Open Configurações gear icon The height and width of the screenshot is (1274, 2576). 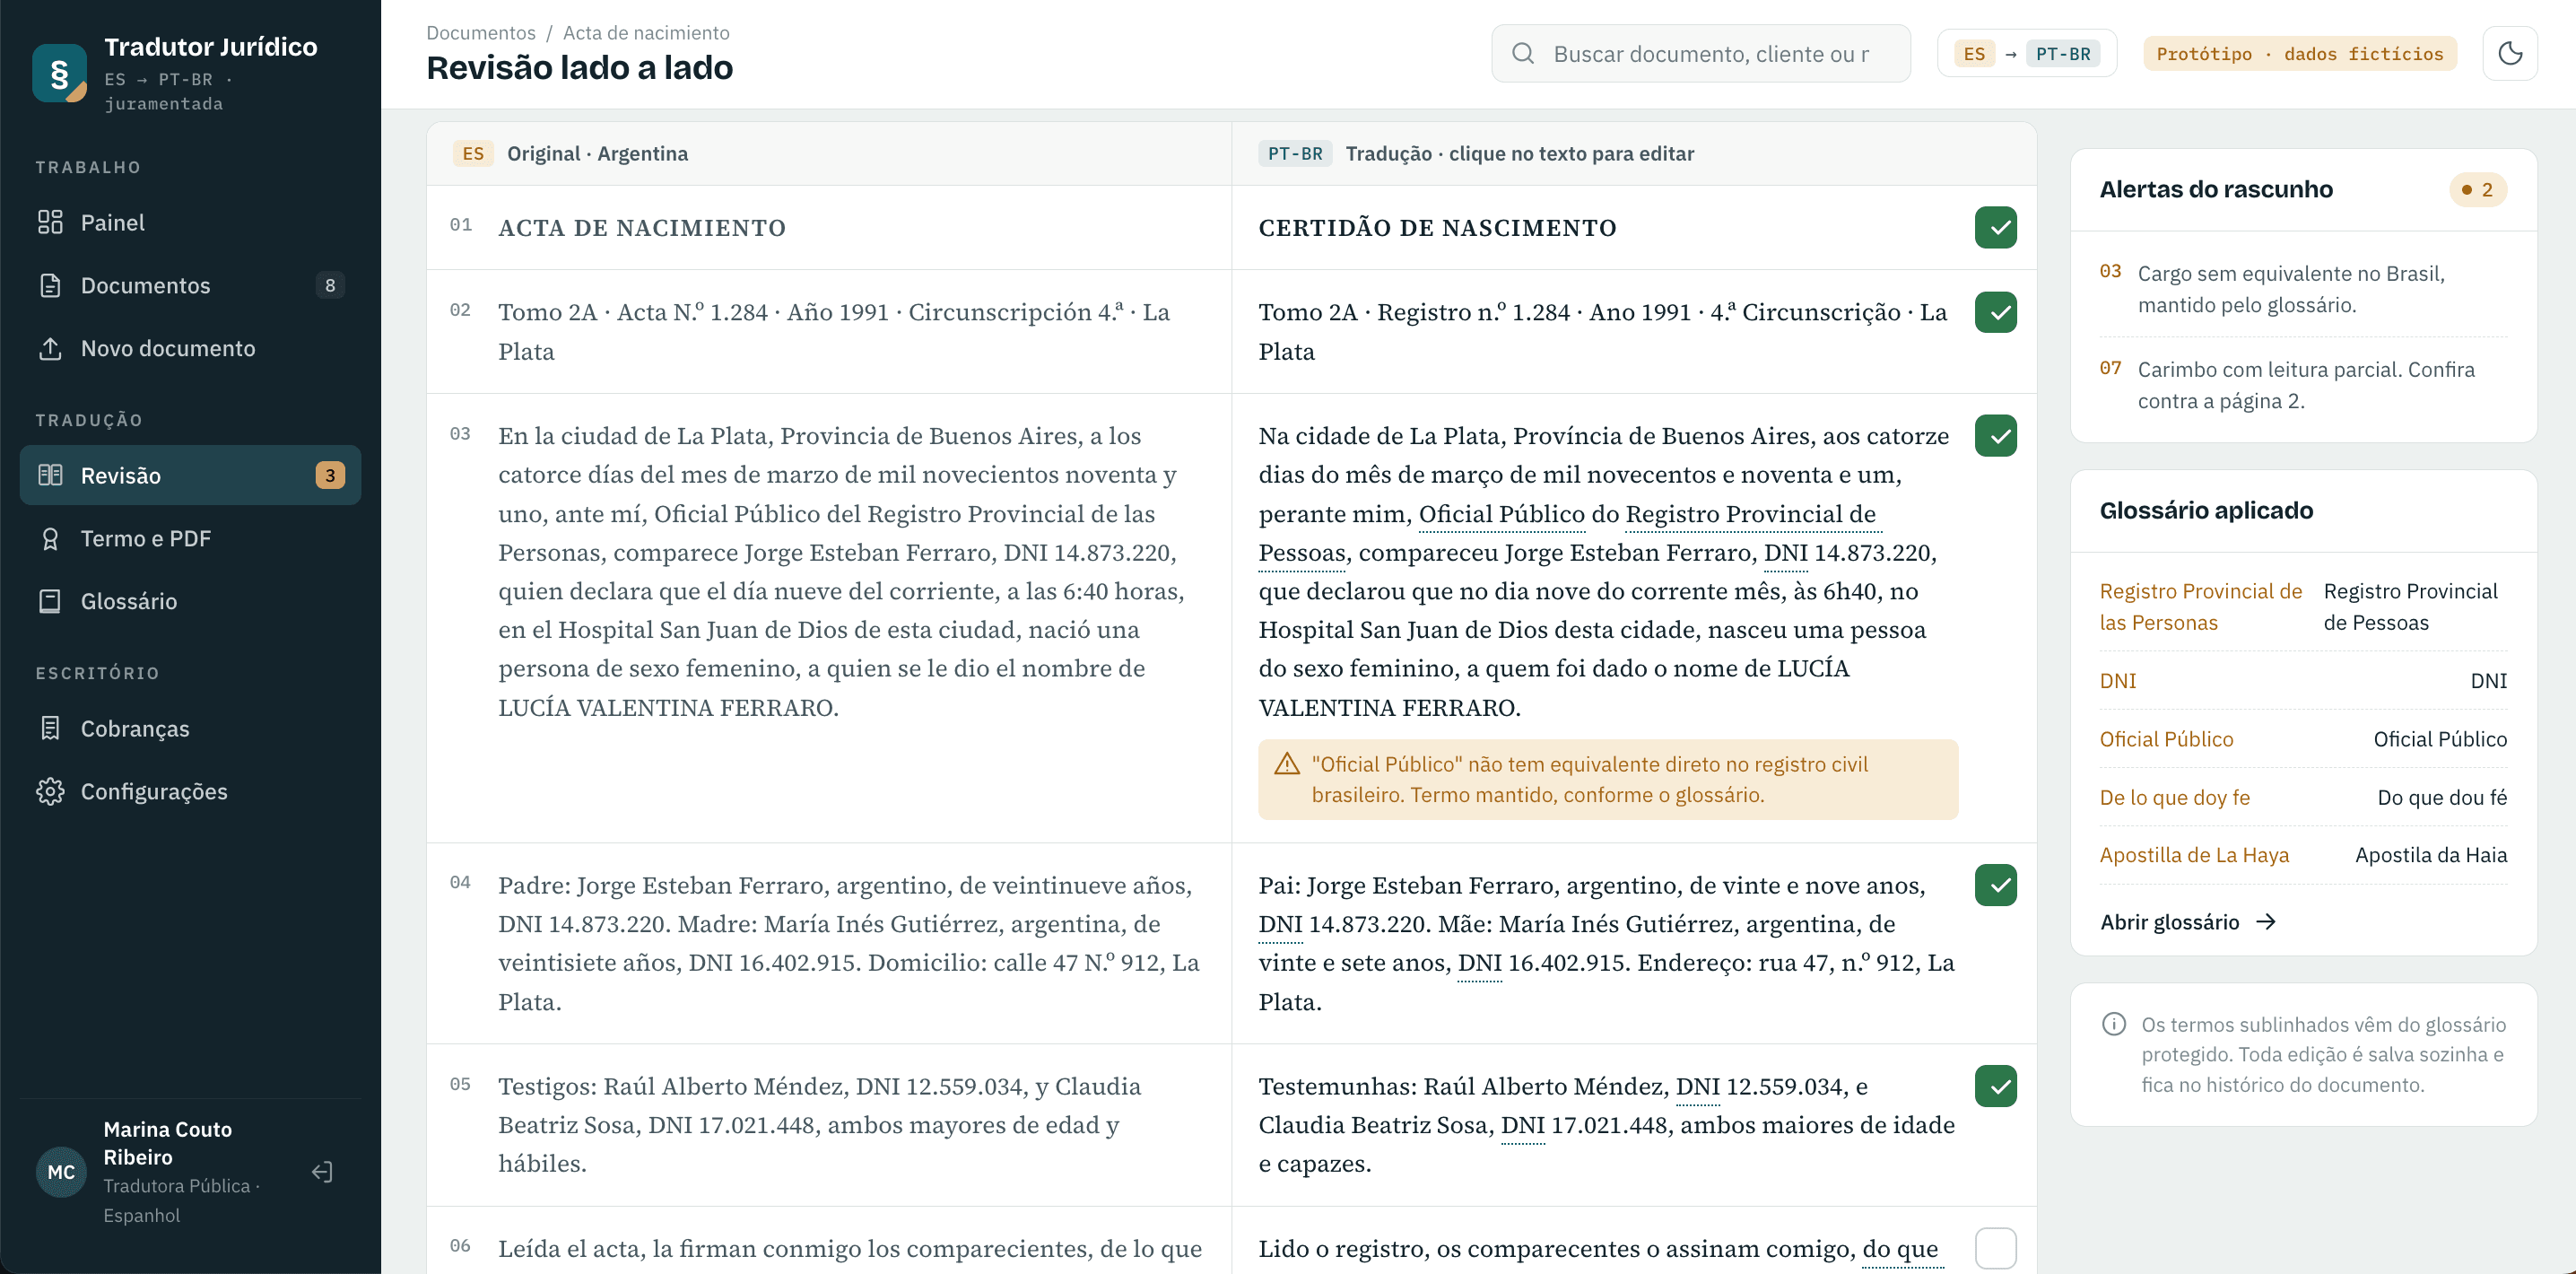pos(50,791)
